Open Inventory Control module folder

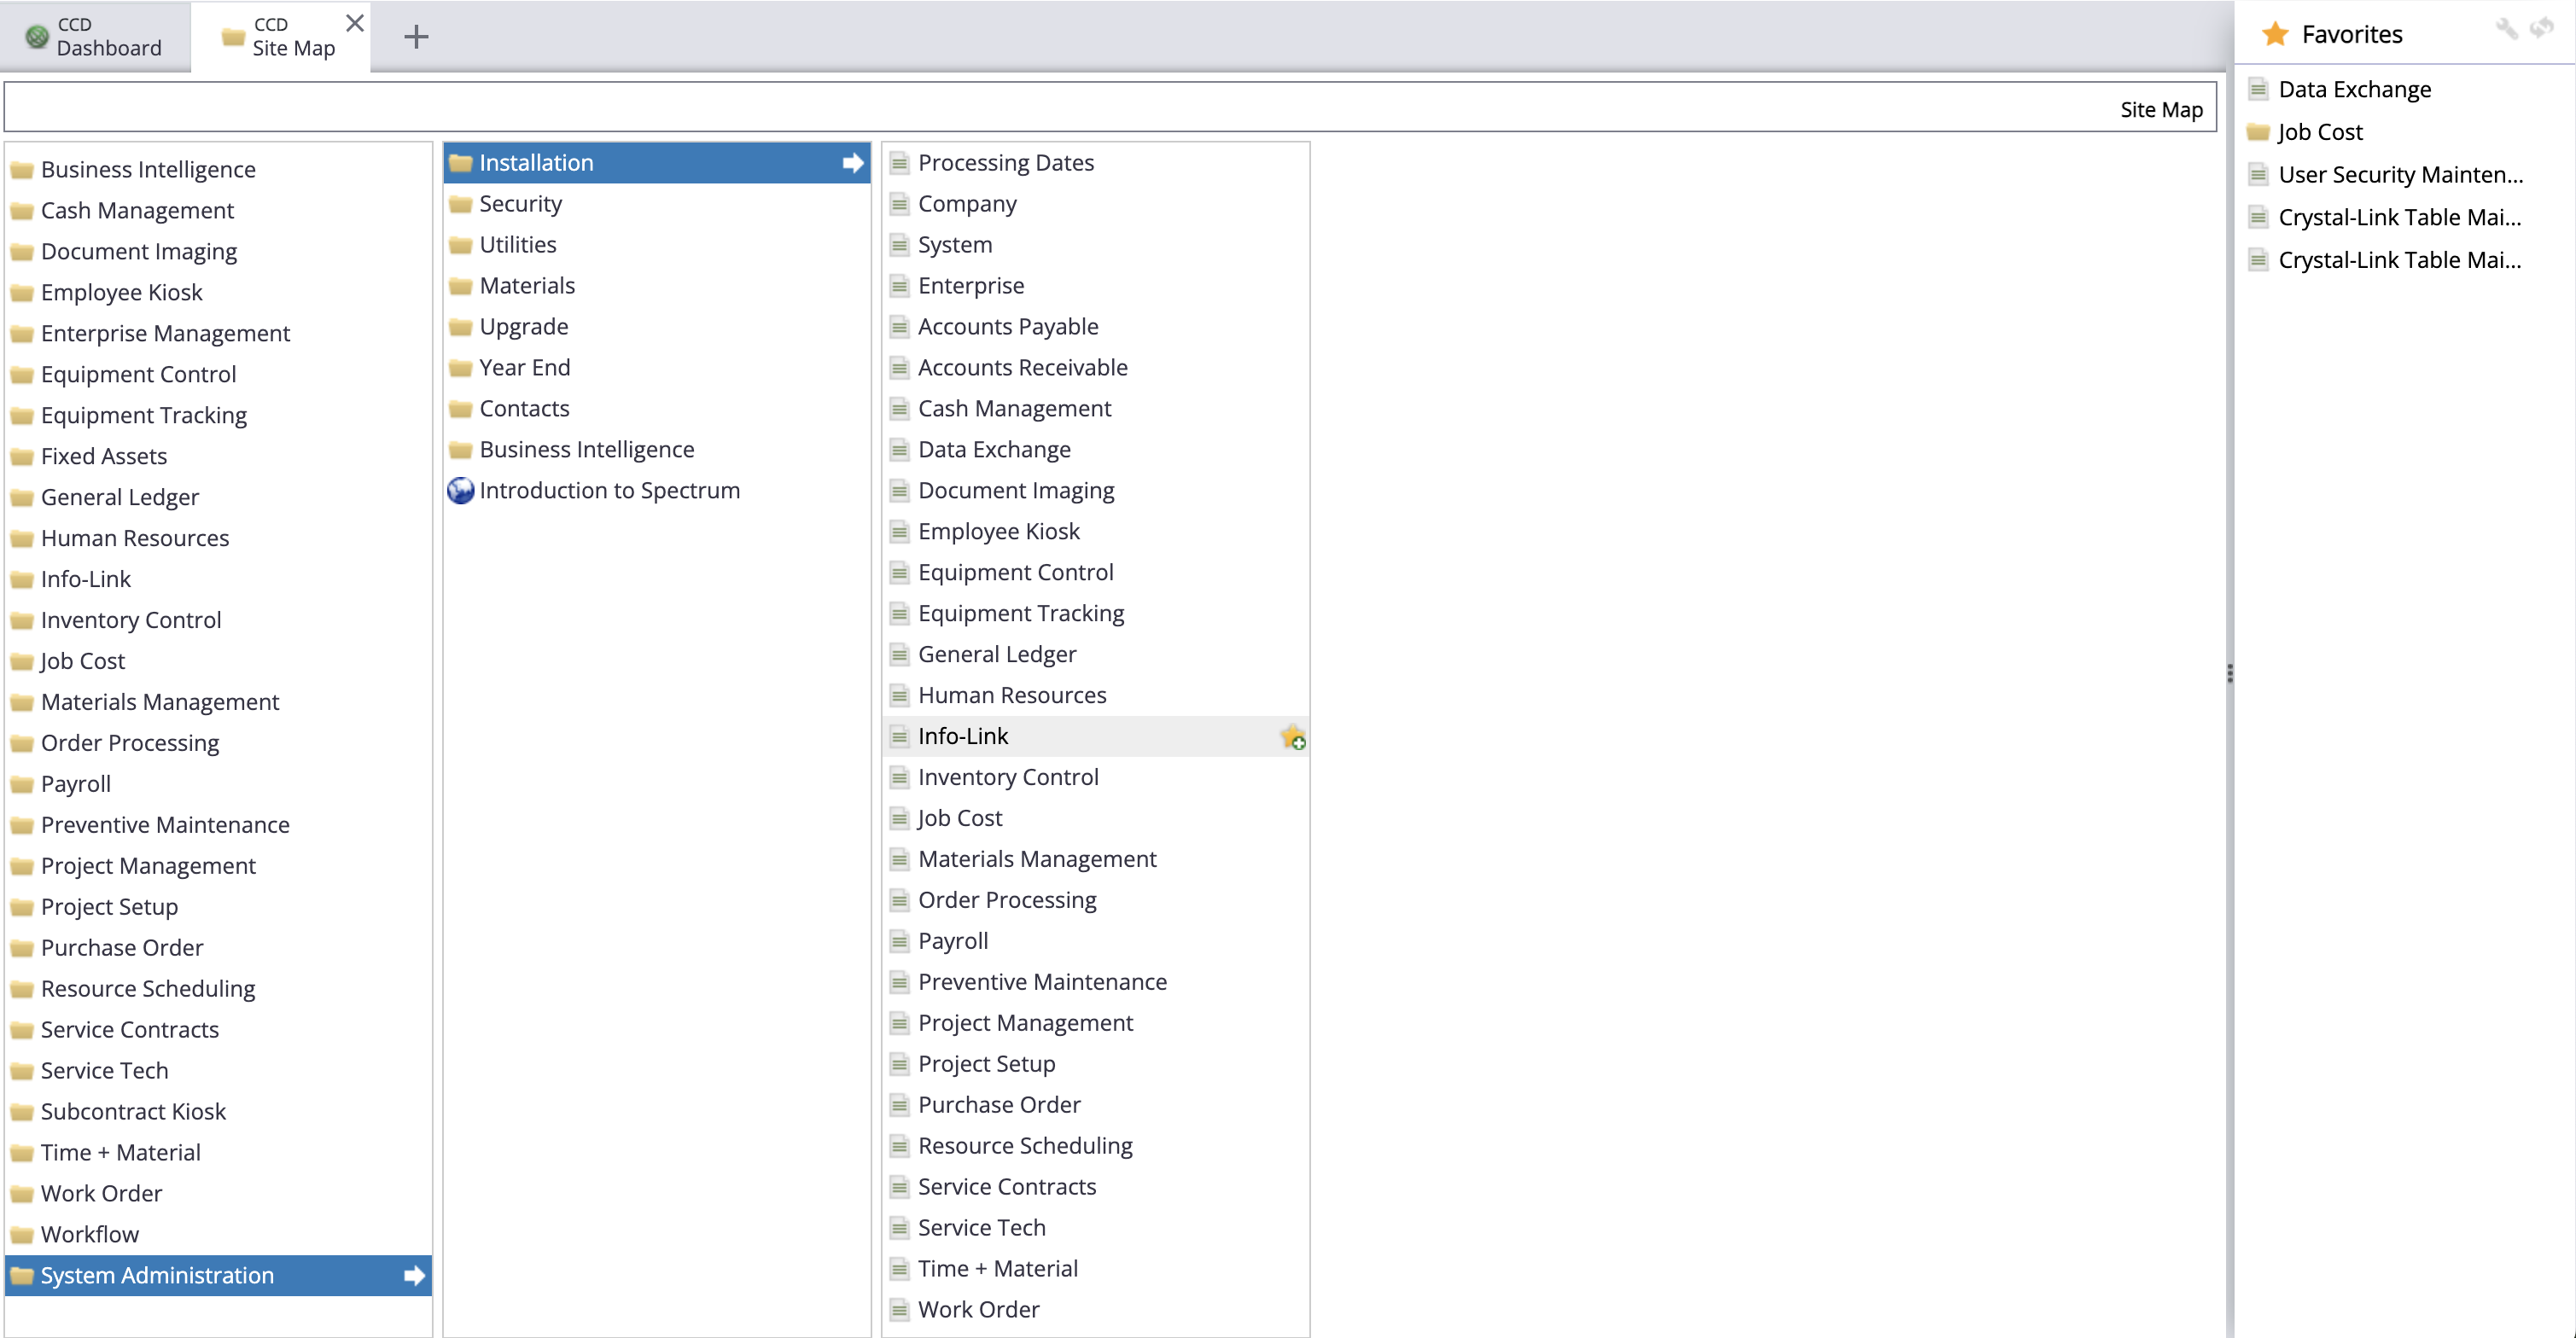point(131,621)
